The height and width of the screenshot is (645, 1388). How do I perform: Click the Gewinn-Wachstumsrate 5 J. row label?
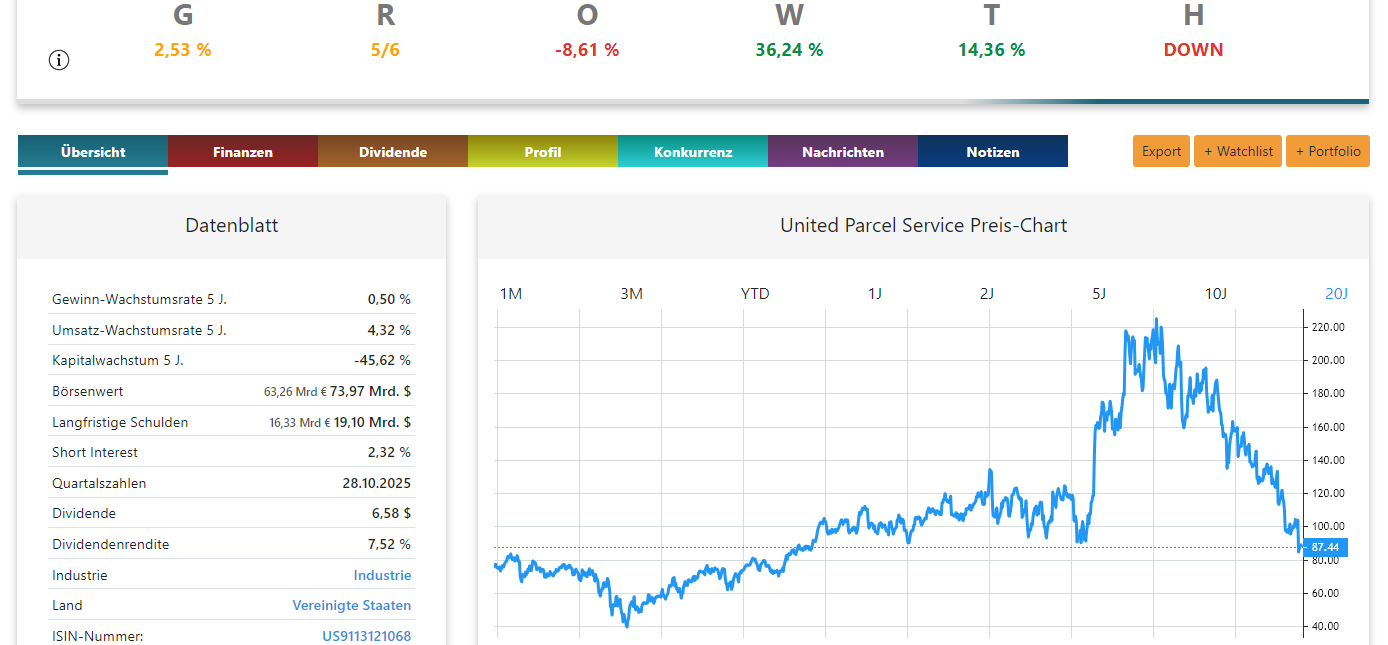pyautogui.click(x=139, y=299)
